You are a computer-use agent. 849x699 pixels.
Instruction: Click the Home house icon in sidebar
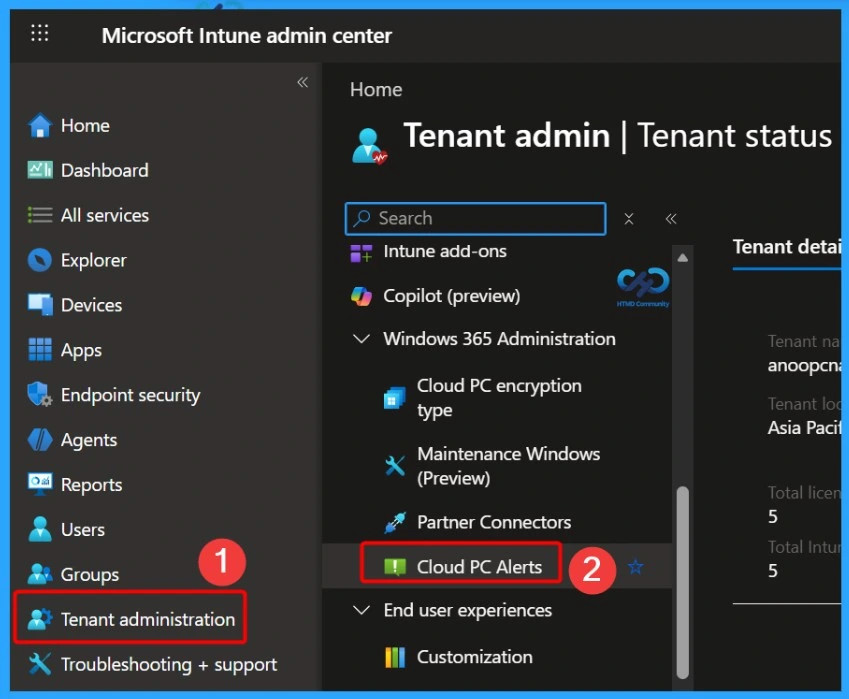pyautogui.click(x=40, y=126)
